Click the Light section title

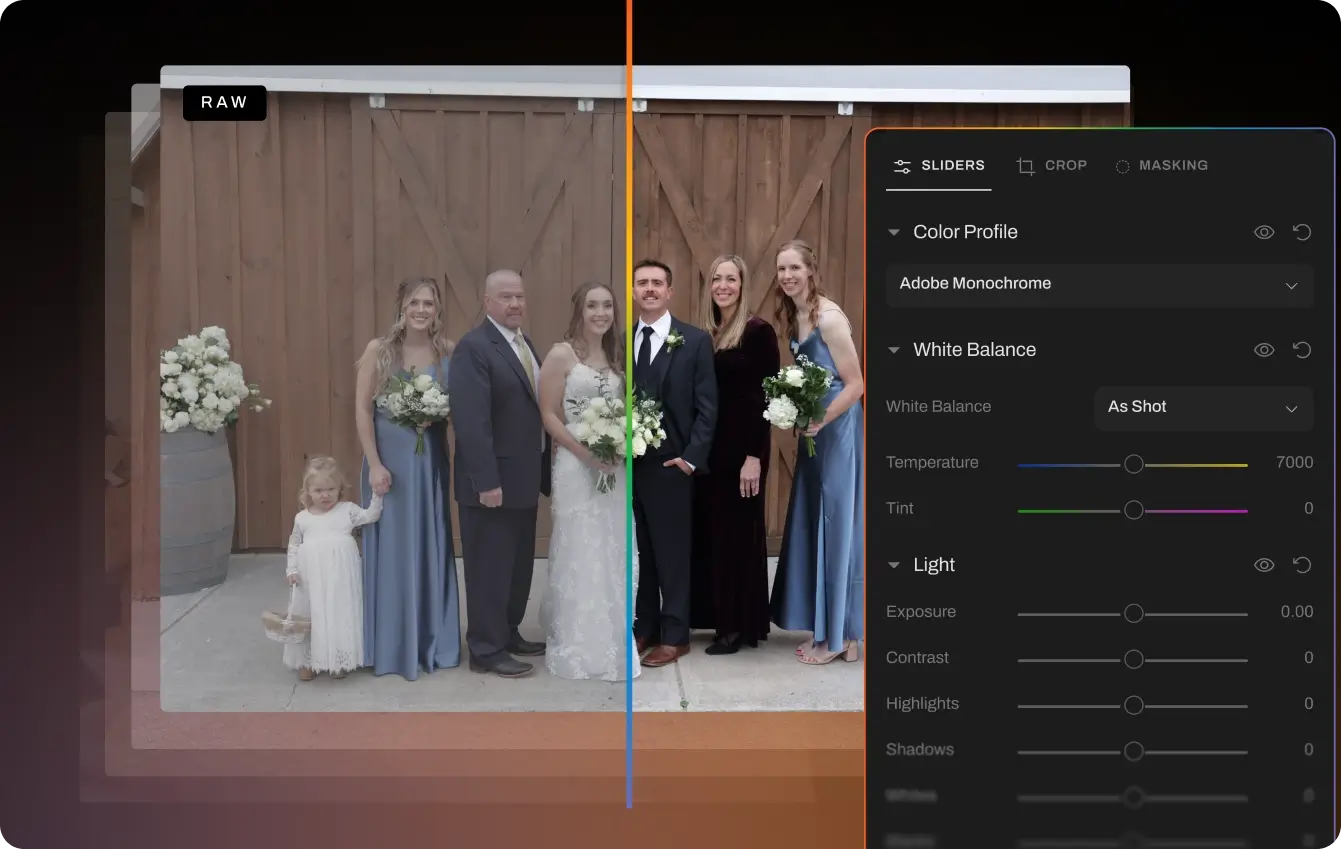(934, 565)
